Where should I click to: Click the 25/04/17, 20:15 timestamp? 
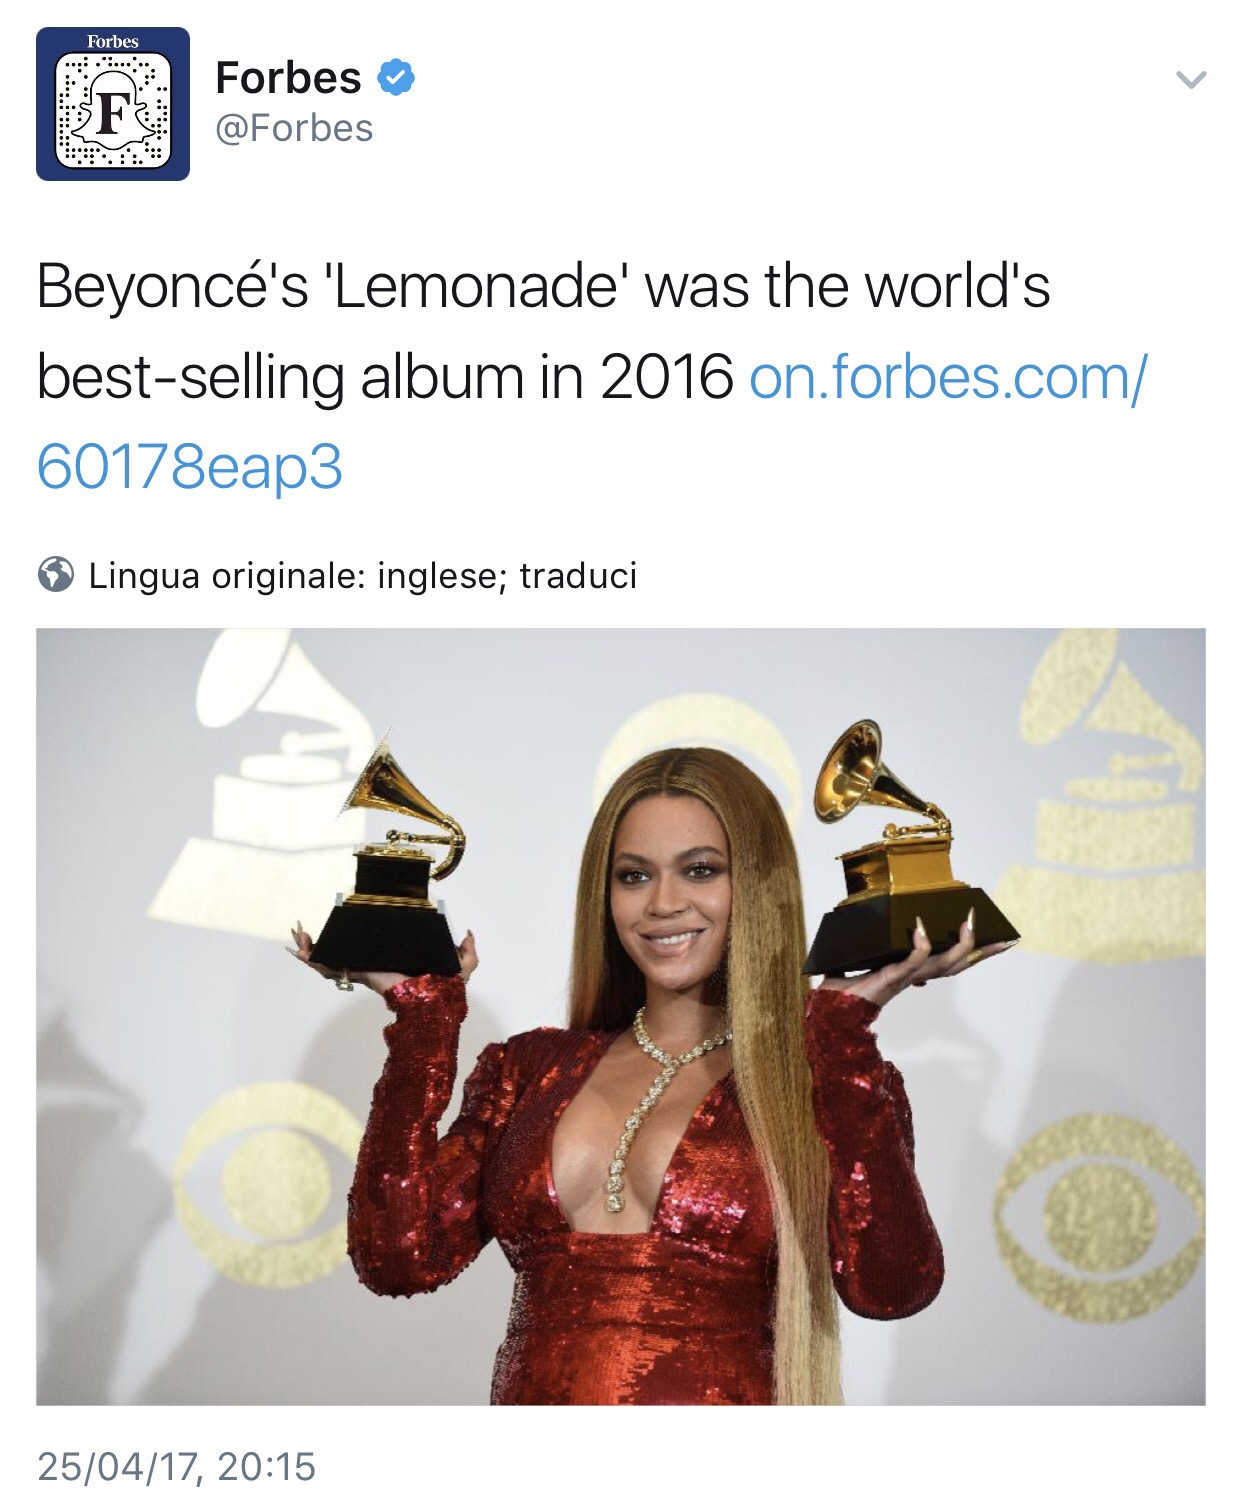pos(176,1467)
